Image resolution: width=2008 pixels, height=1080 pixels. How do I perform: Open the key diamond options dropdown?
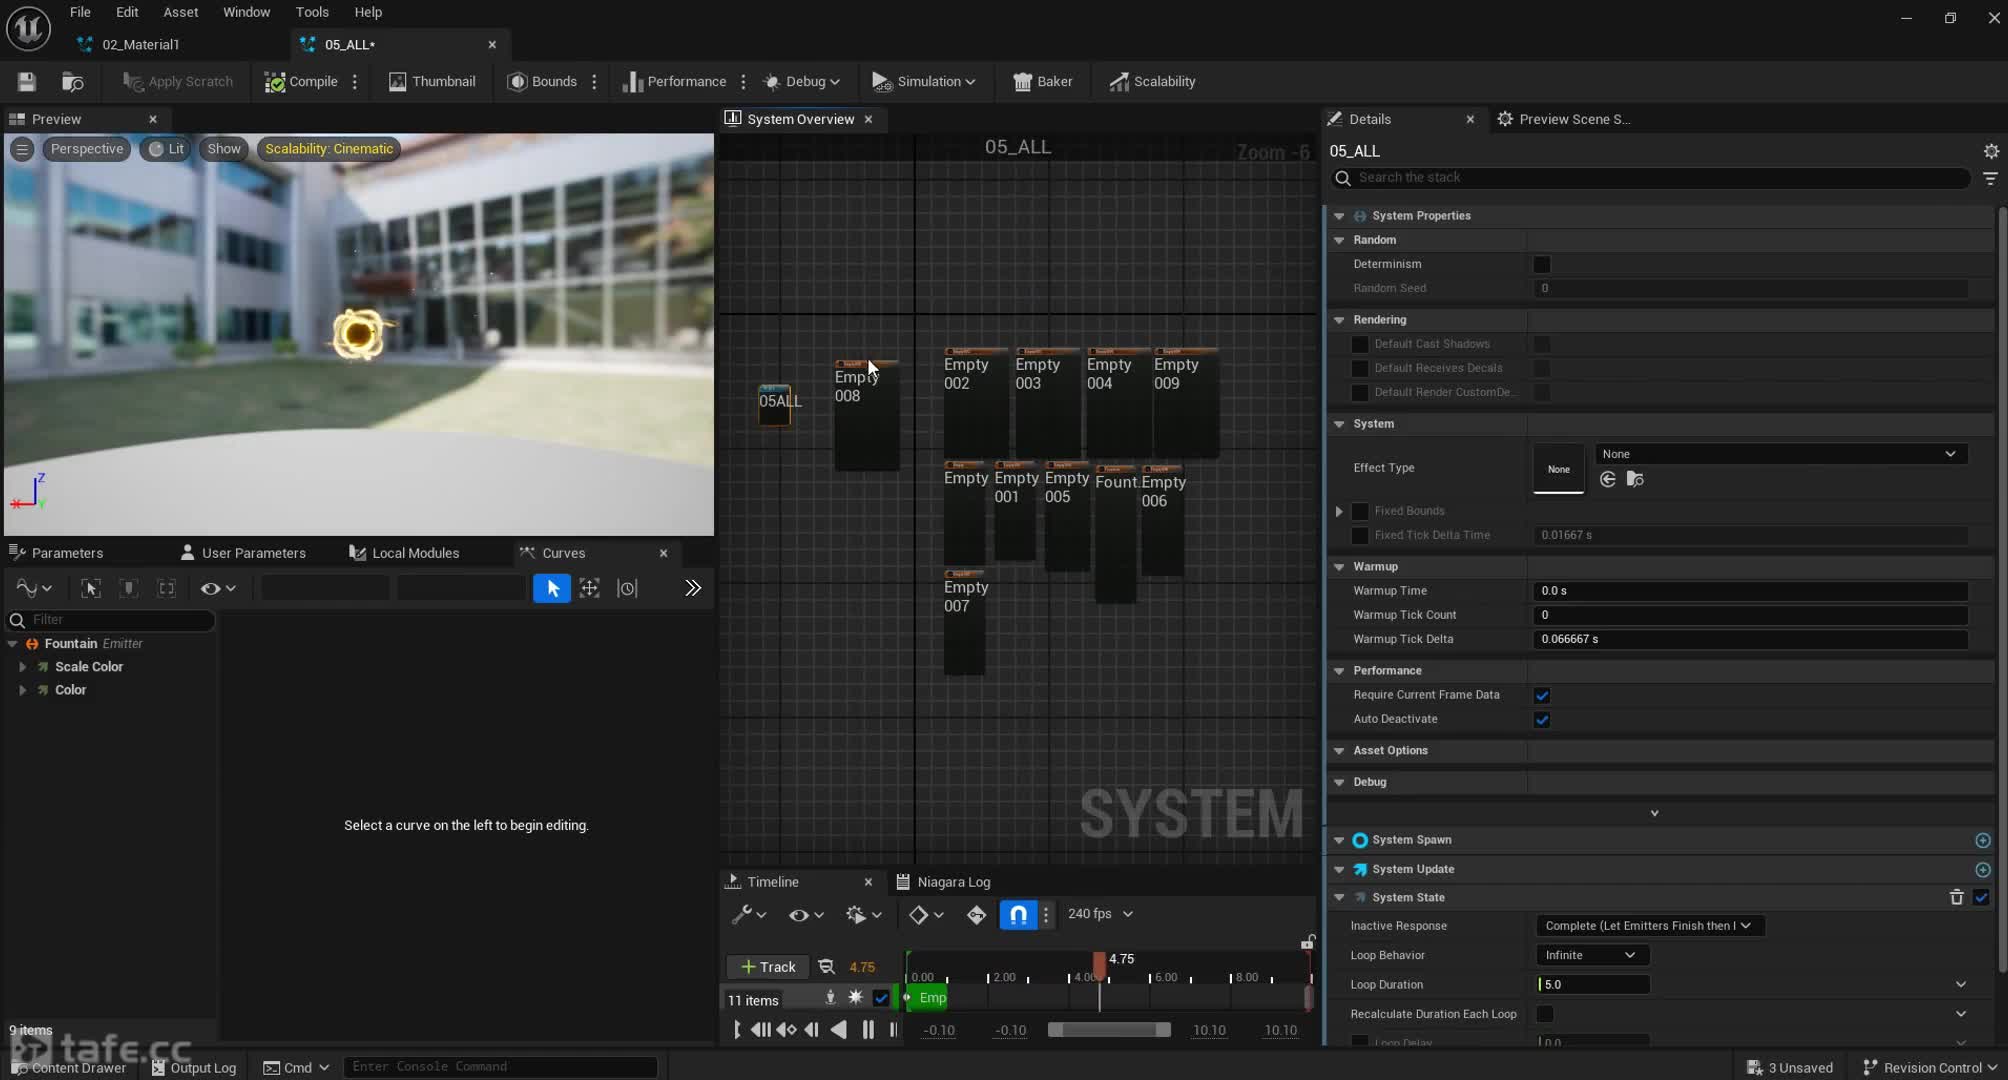click(926, 914)
